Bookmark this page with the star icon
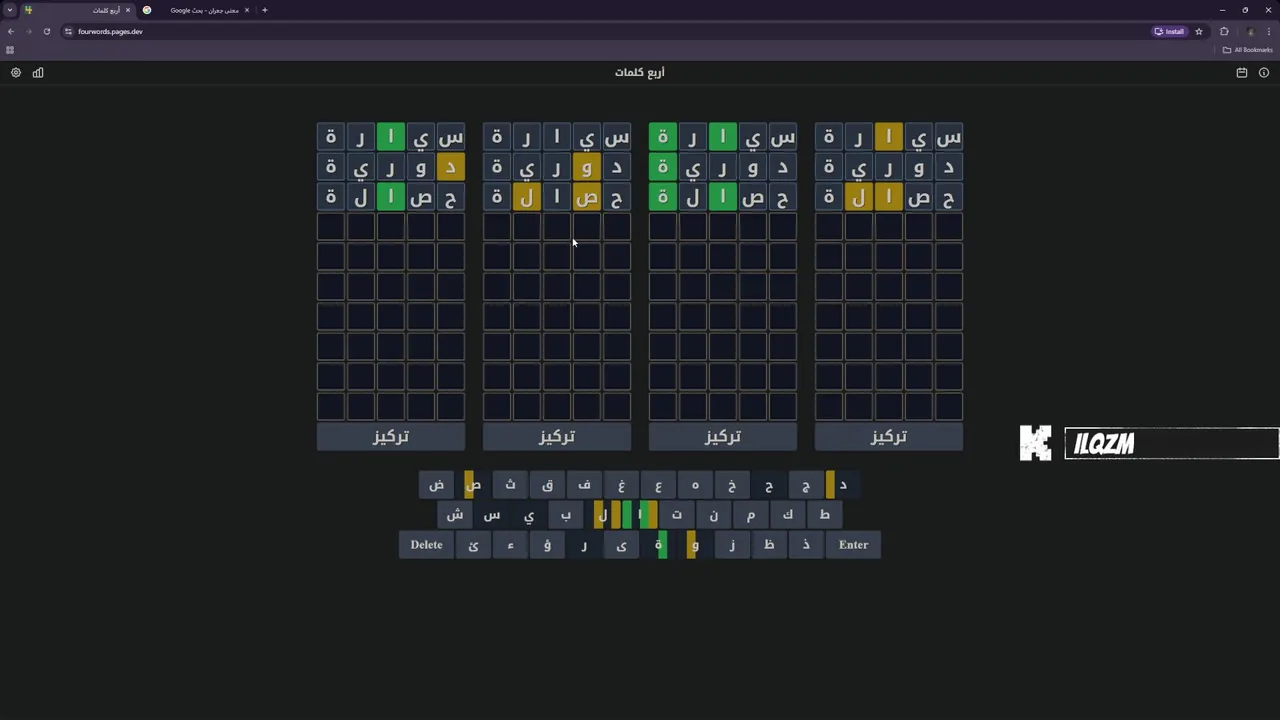The height and width of the screenshot is (720, 1280). (x=1199, y=31)
